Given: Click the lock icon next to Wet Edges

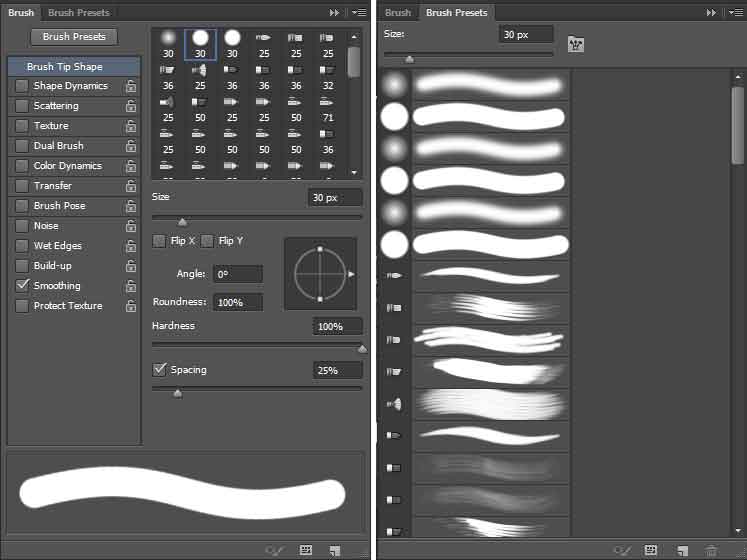Looking at the screenshot, I should point(131,246).
